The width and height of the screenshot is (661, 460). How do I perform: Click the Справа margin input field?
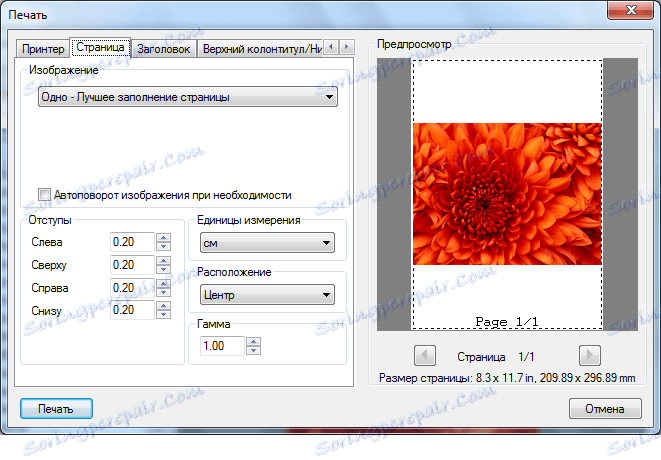pyautogui.click(x=132, y=288)
